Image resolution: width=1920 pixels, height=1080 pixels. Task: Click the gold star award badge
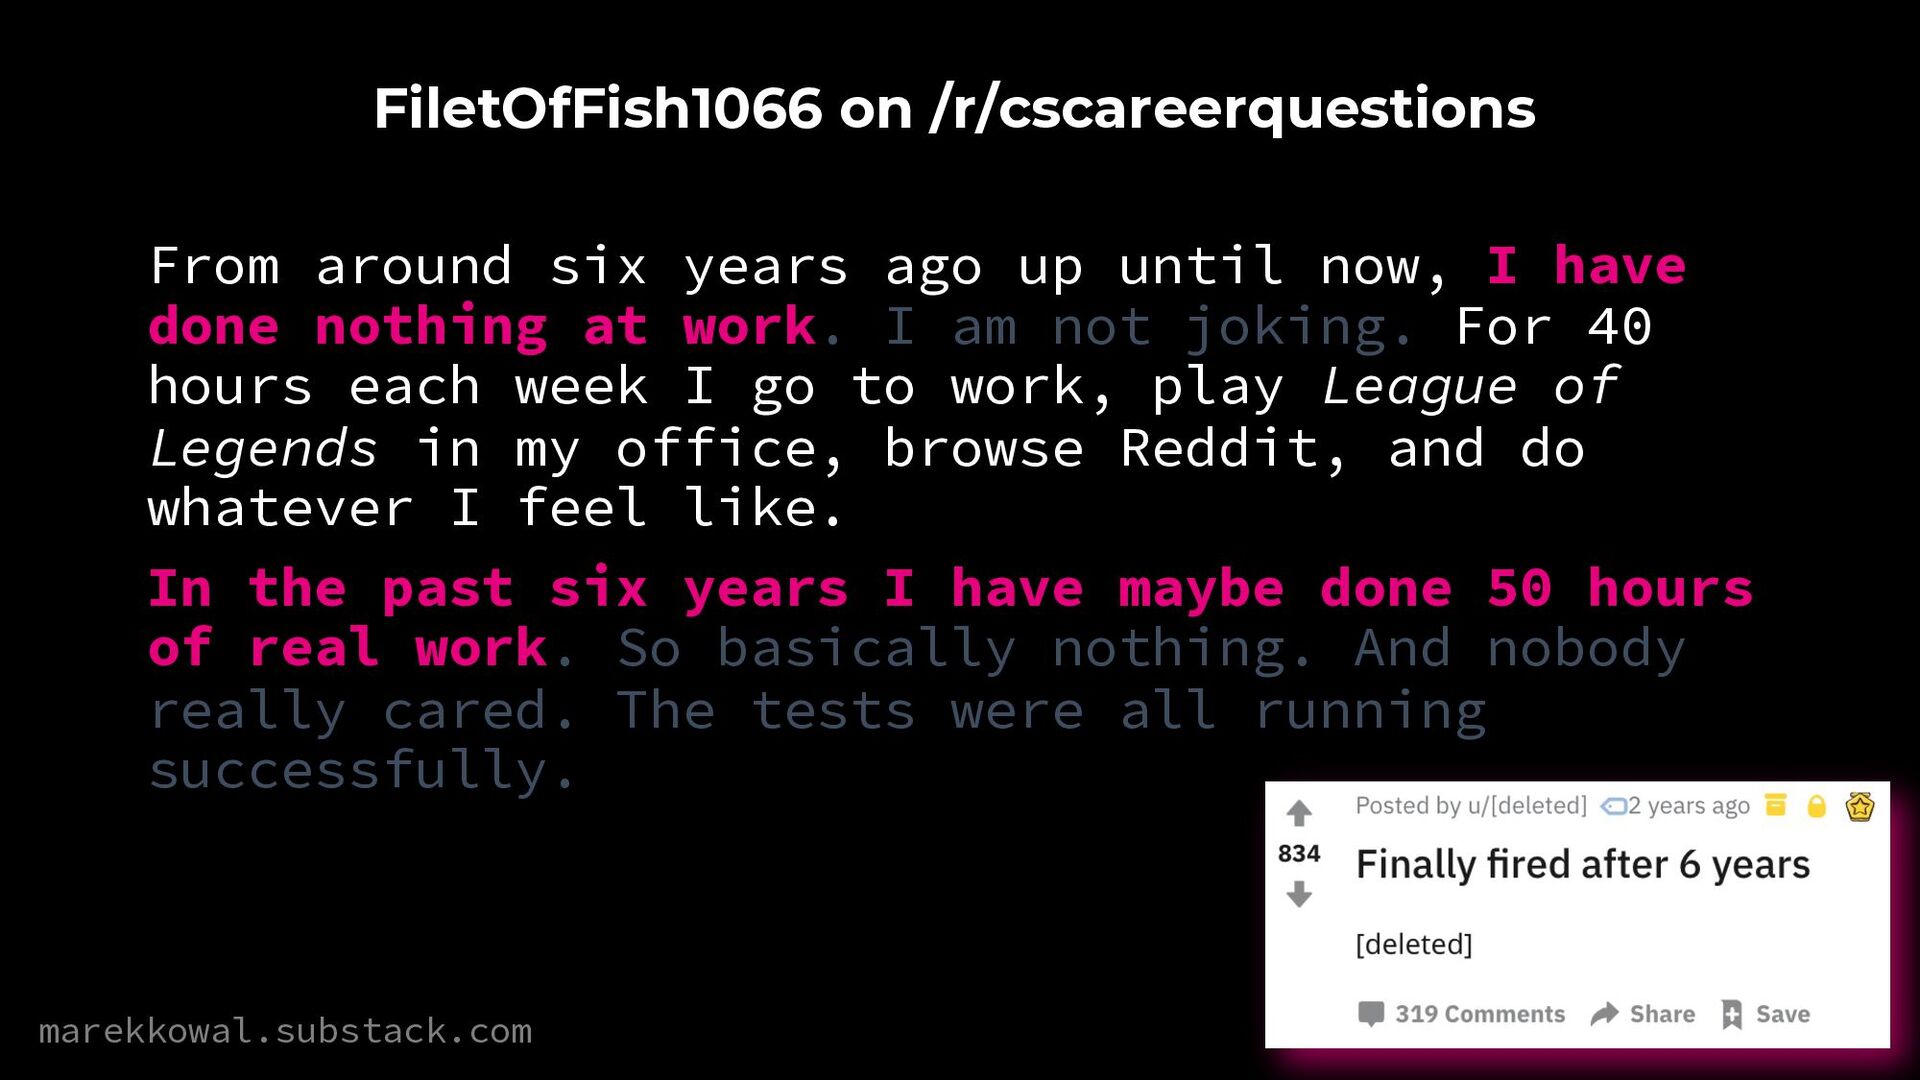pyautogui.click(x=1860, y=806)
